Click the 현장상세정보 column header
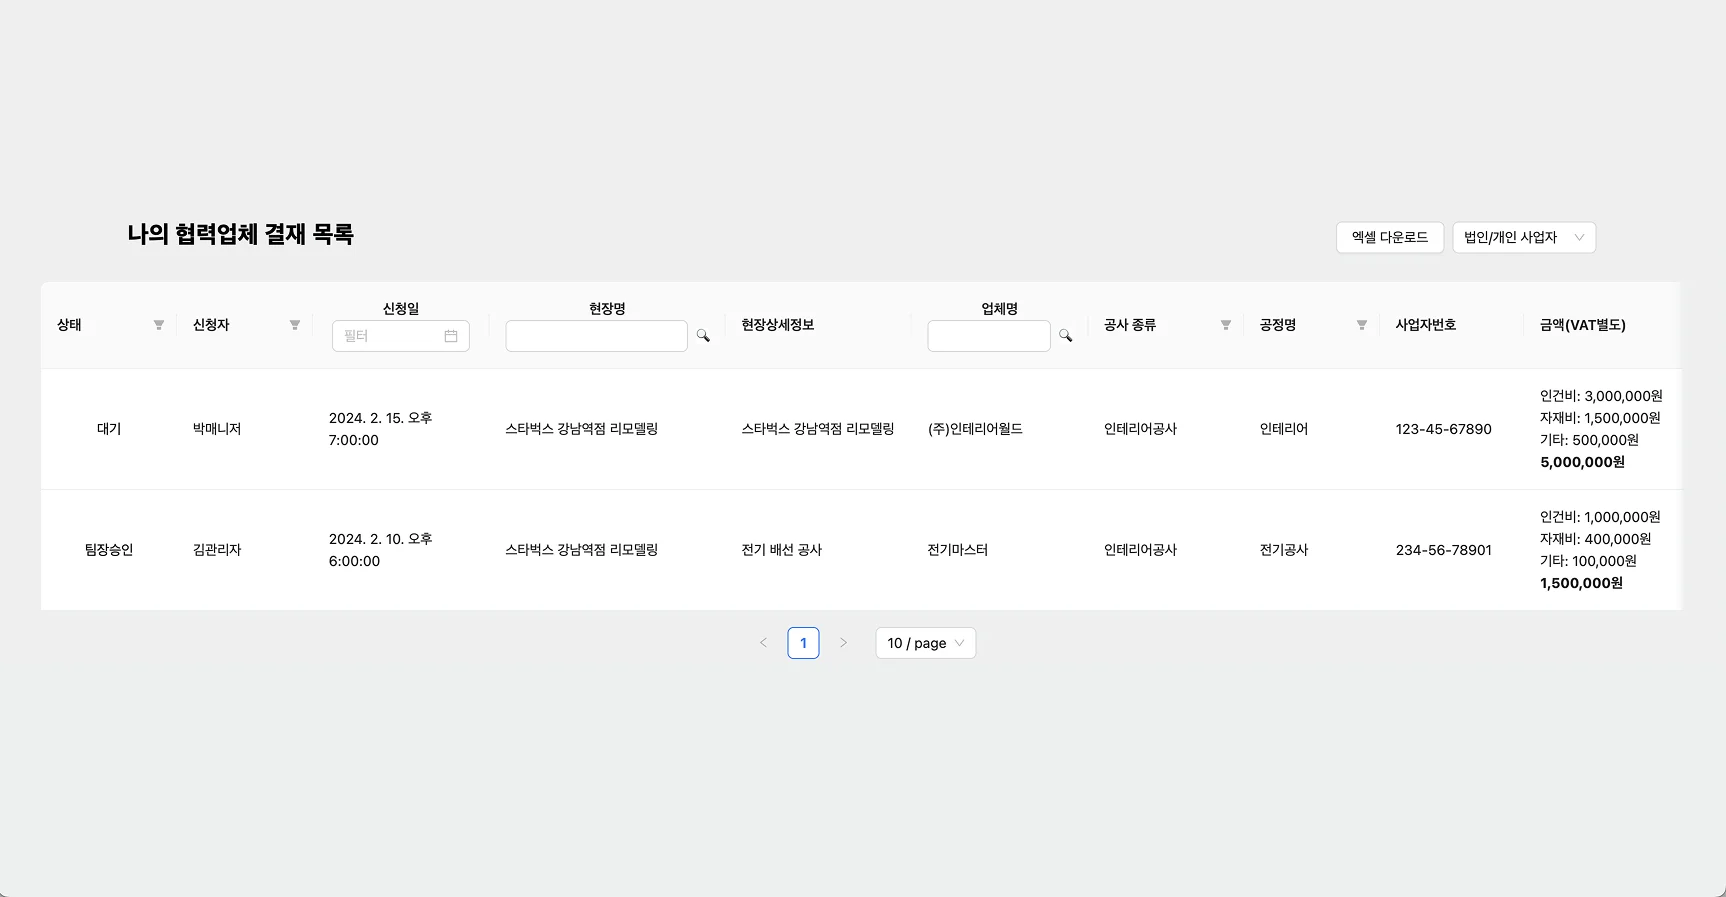The width and height of the screenshot is (1726, 897). pyautogui.click(x=778, y=325)
